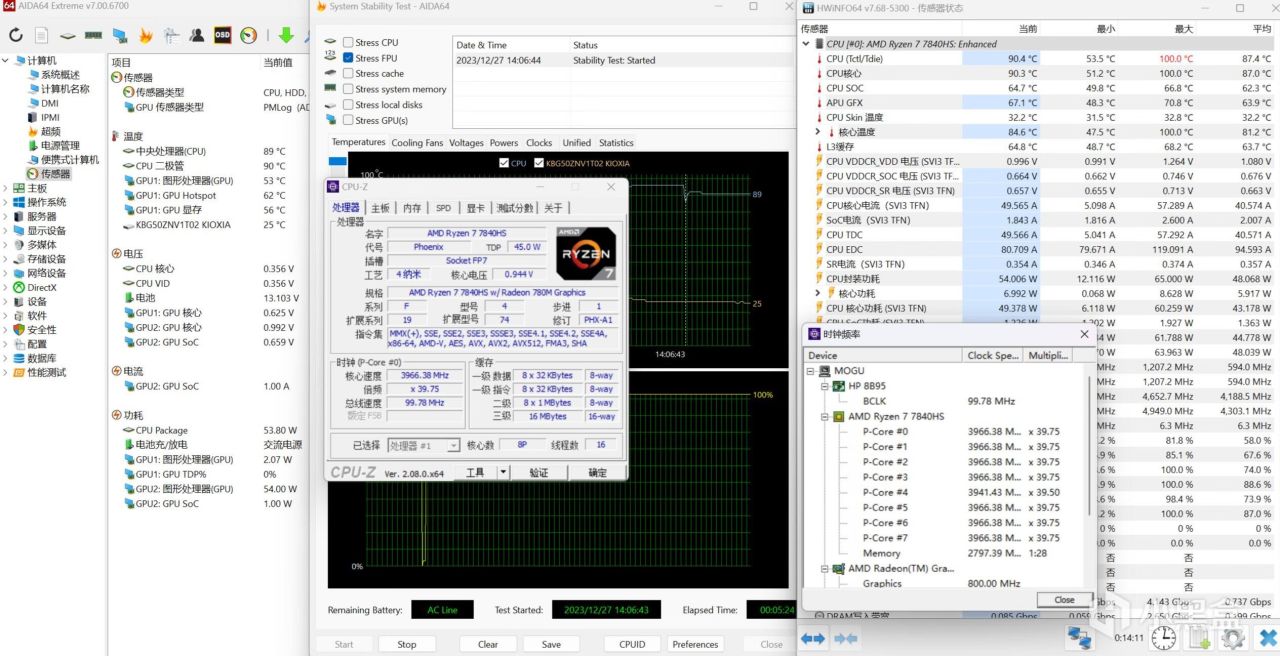Viewport: 1280px width, 656px height.
Task: Enable Stress local disks checkbox
Action: [348, 105]
